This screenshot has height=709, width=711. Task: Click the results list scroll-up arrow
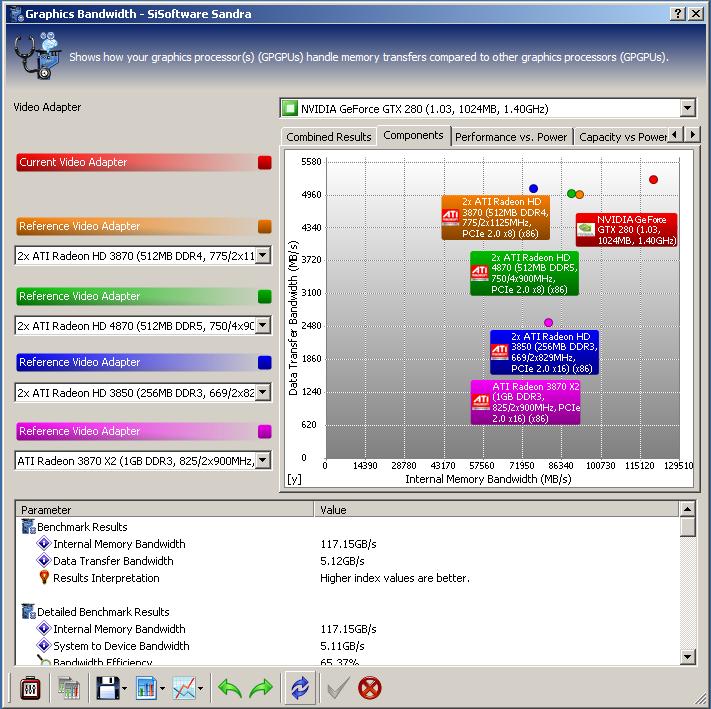[687, 509]
